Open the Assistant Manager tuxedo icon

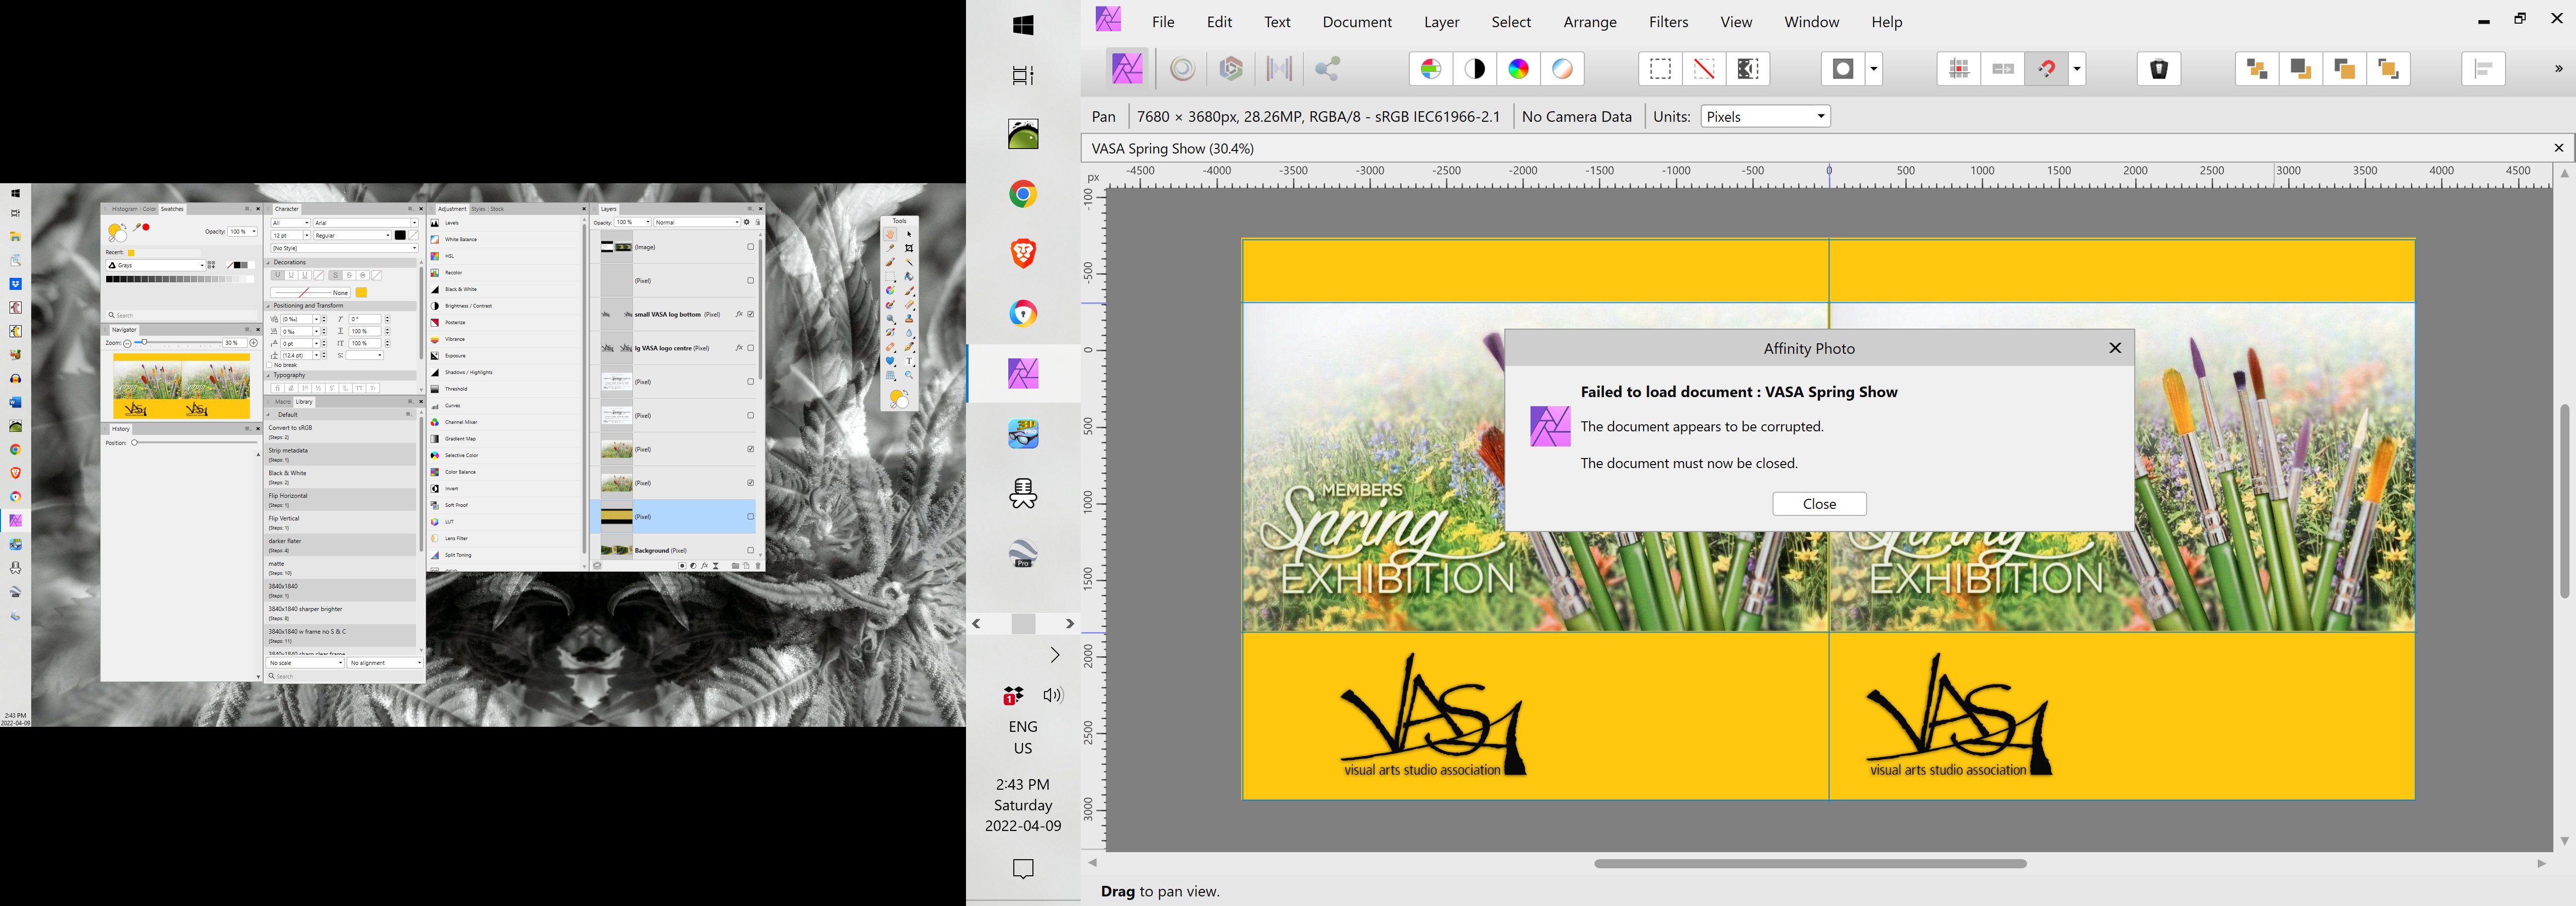(2159, 69)
